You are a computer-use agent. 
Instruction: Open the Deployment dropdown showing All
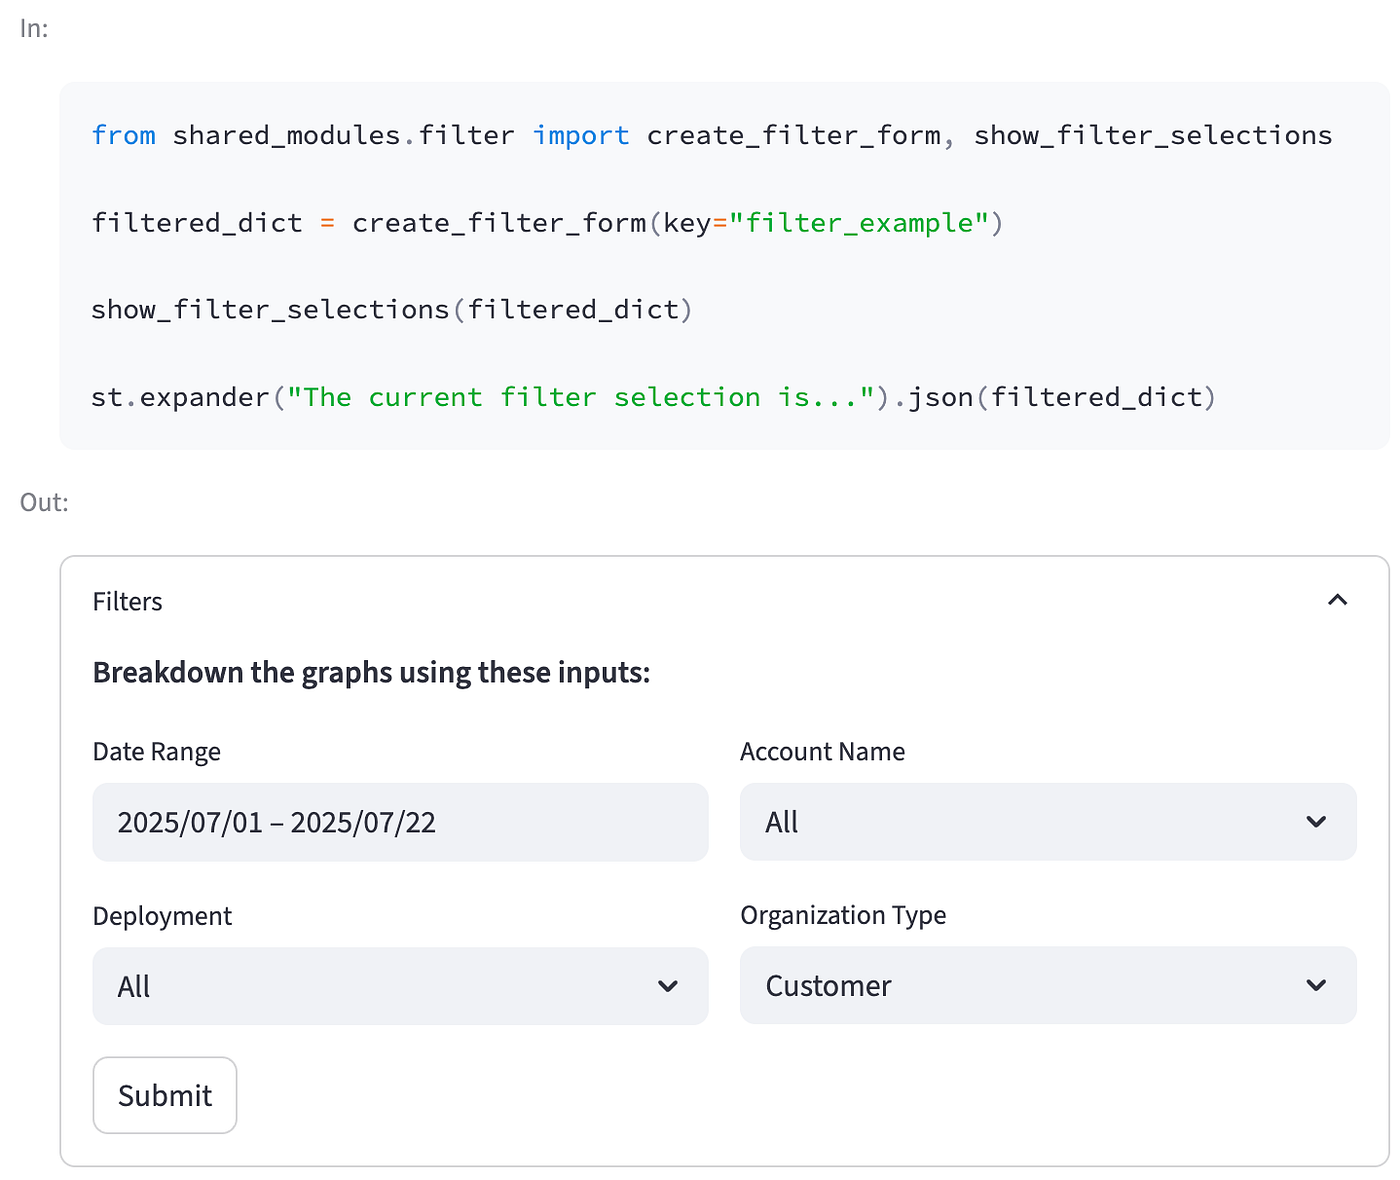(380, 986)
